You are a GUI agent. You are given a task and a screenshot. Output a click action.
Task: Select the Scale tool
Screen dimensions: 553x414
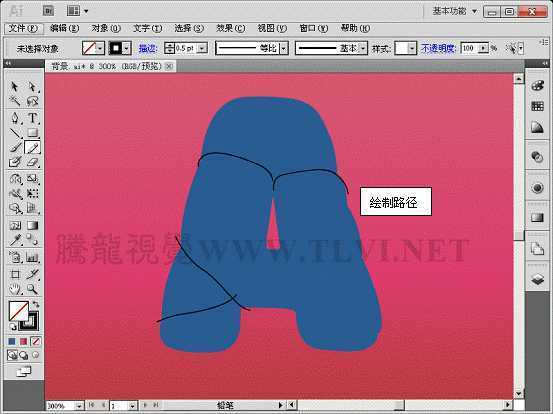click(32, 179)
